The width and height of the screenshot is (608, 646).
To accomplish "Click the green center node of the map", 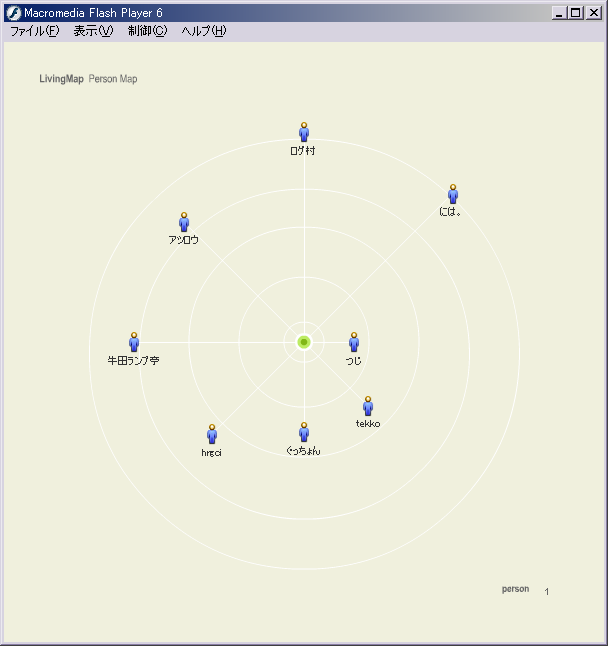I will (x=304, y=342).
